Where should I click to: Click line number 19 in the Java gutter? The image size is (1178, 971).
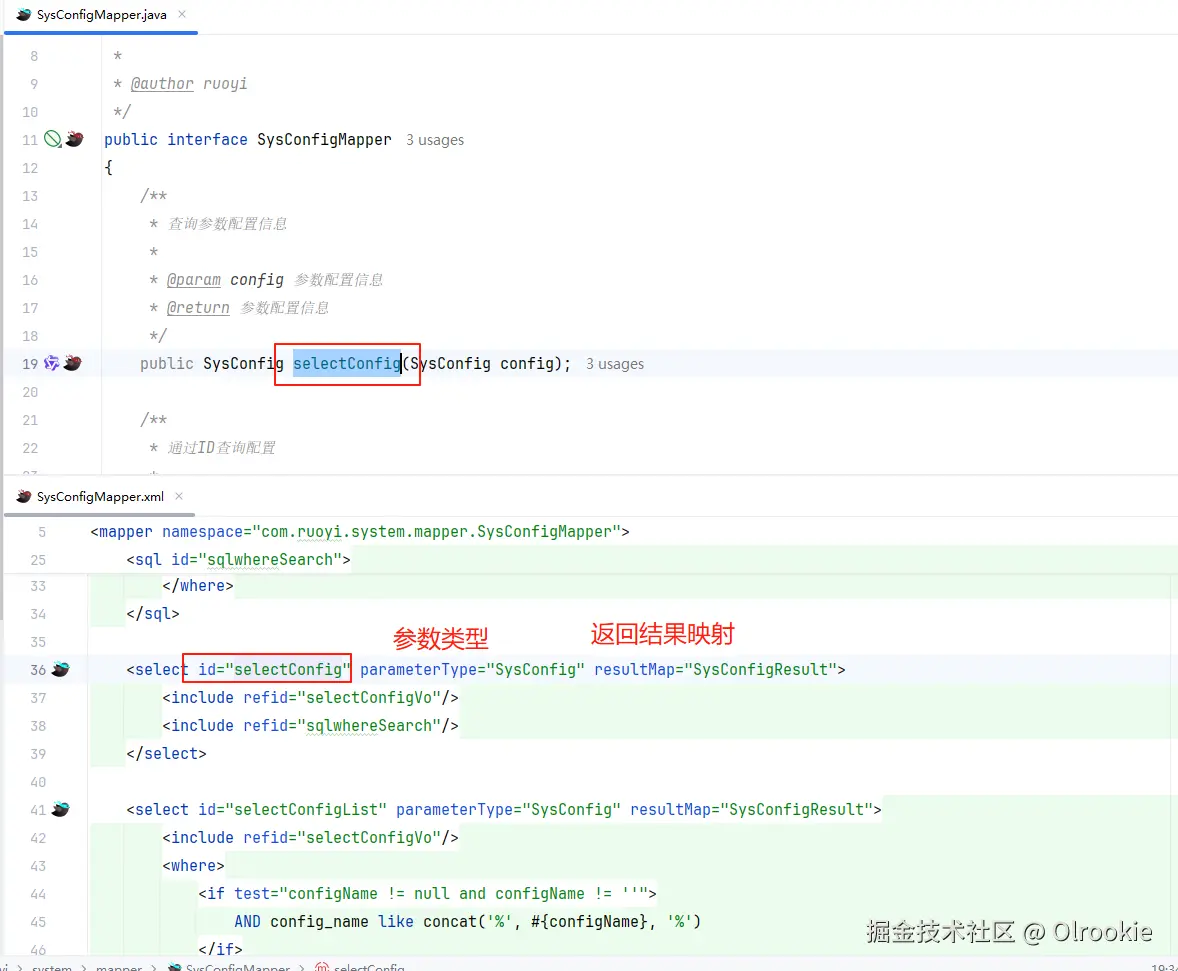(x=30, y=364)
